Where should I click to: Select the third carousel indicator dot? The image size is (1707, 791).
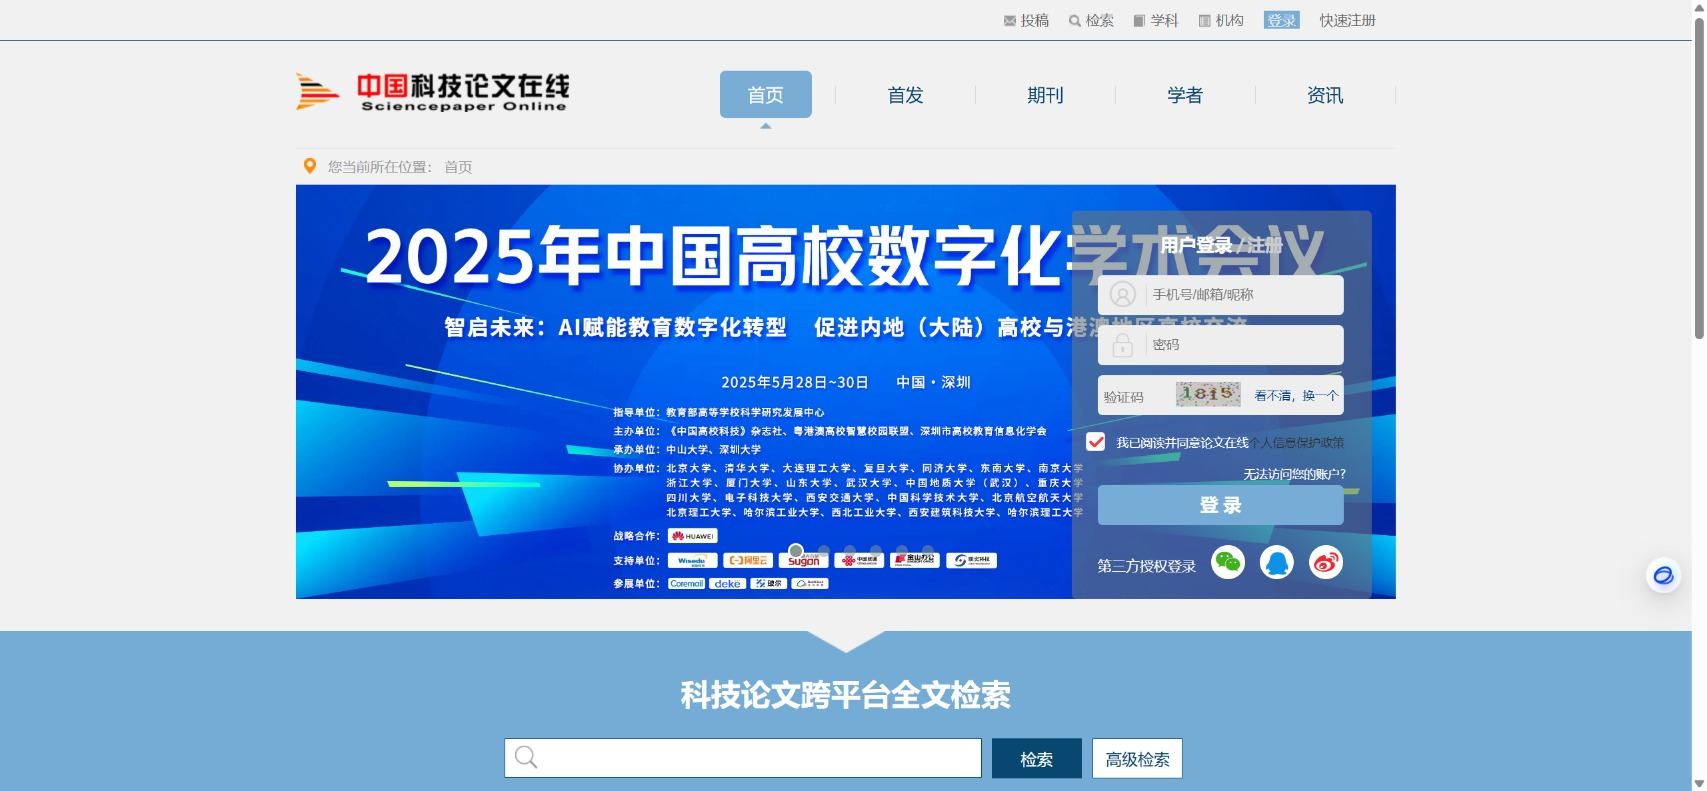pyautogui.click(x=849, y=551)
